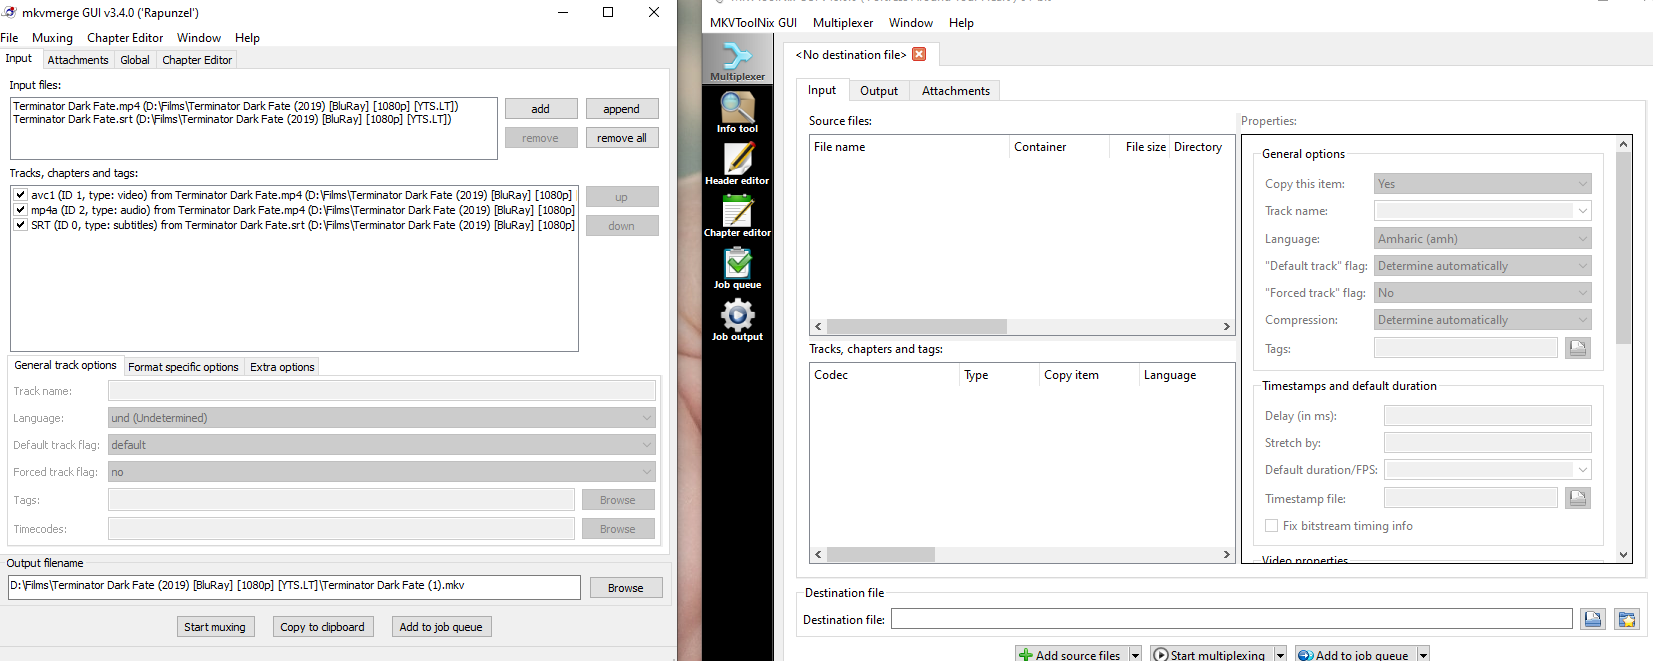Click the Start multiplexing button
The width and height of the screenshot is (1653, 661).
tap(1211, 655)
